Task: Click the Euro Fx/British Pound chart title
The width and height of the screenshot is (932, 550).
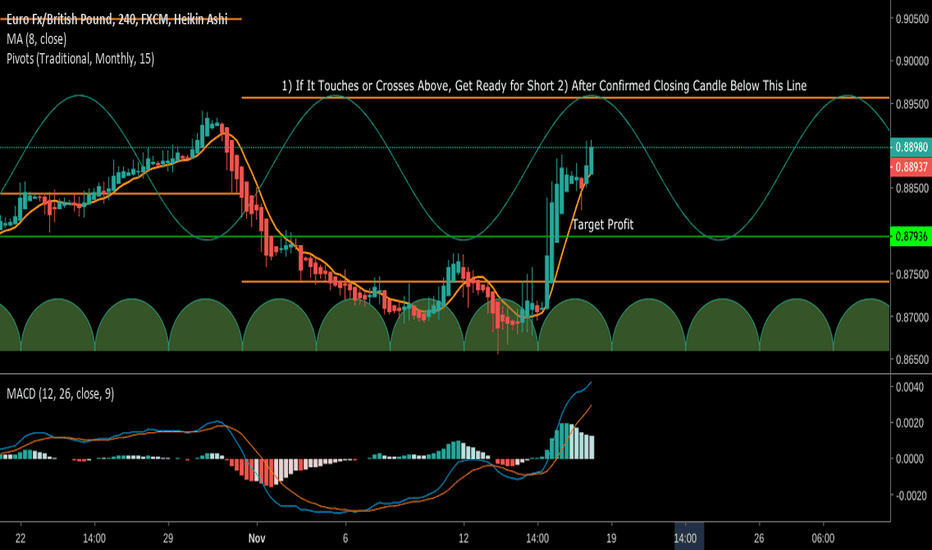Action: click(117, 20)
